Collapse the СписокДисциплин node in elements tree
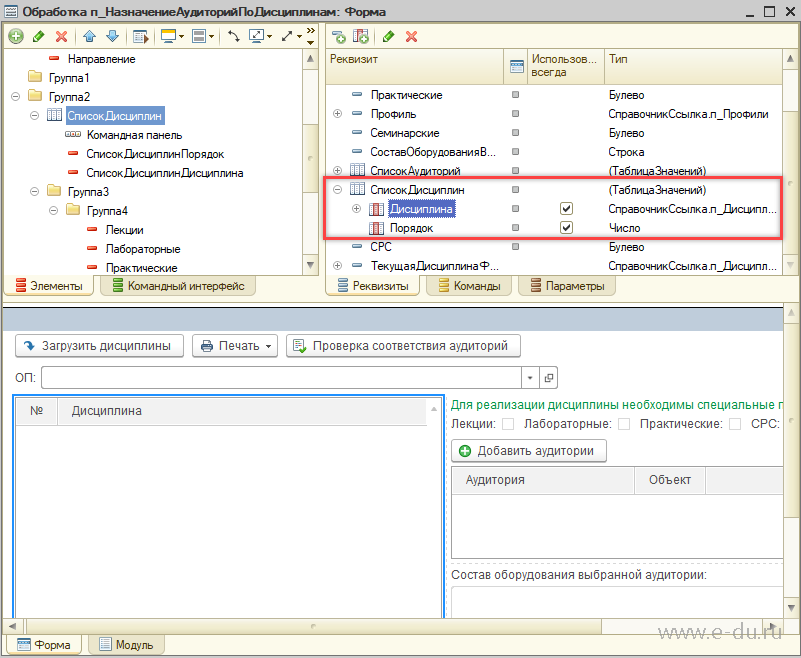Viewport: 801px width, 658px height. [34, 115]
